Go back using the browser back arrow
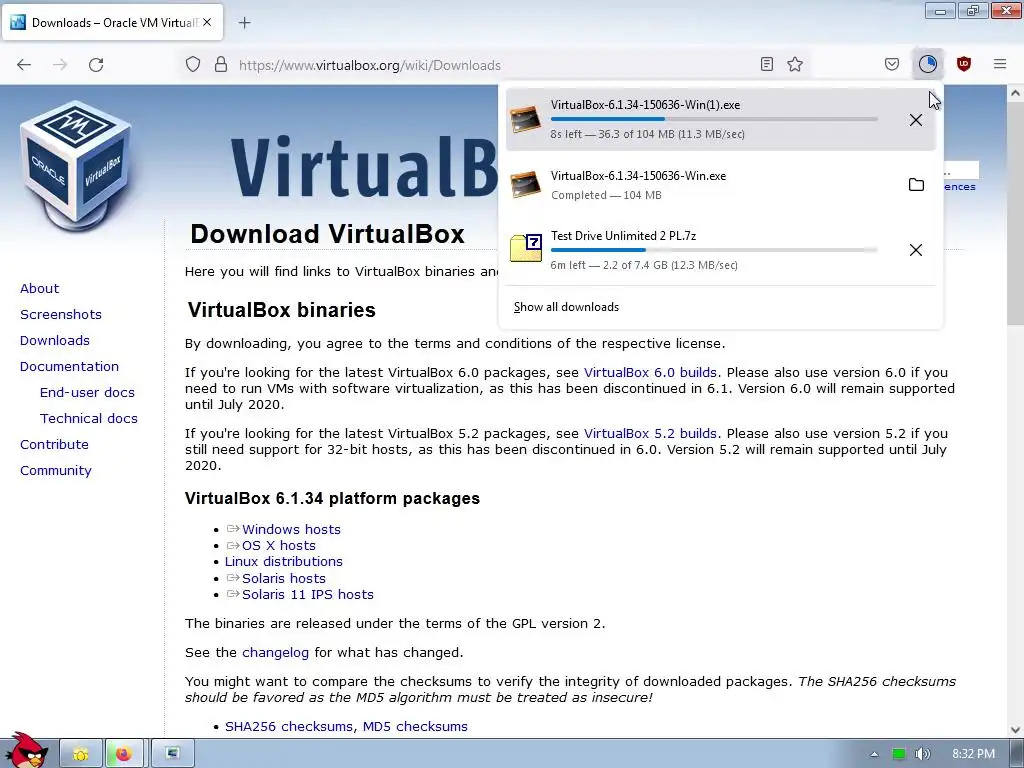This screenshot has width=1024, height=768. pos(24,65)
